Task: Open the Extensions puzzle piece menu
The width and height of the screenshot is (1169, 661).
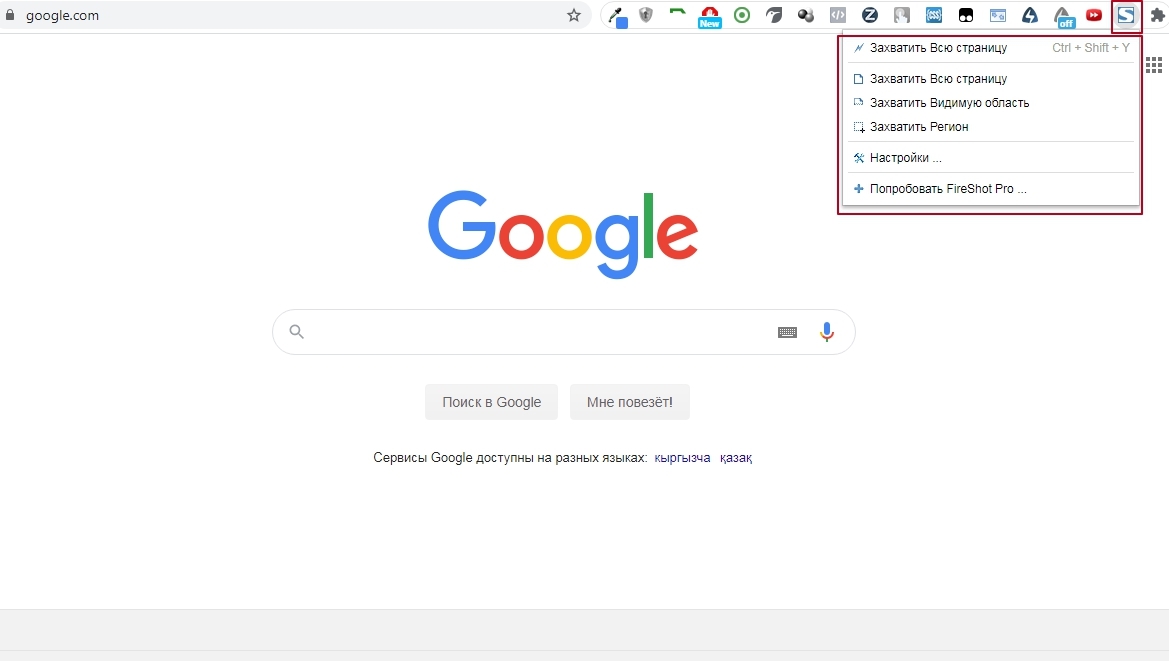Action: [1158, 15]
